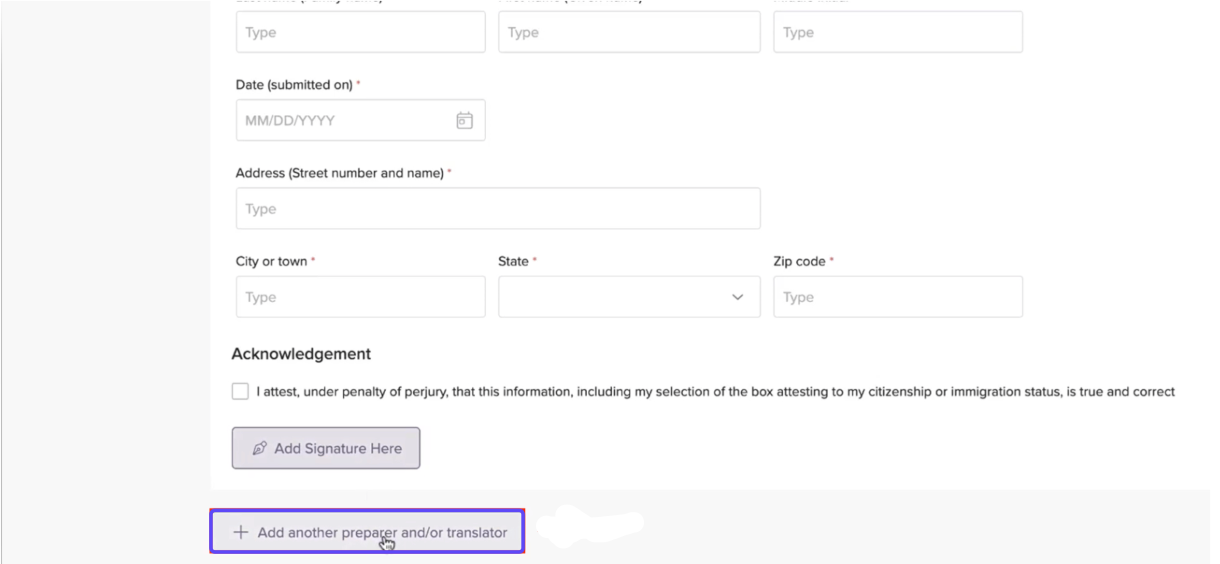Focus the rightmost input in the top row
Screen dimensions: 1220x564
coord(897,33)
